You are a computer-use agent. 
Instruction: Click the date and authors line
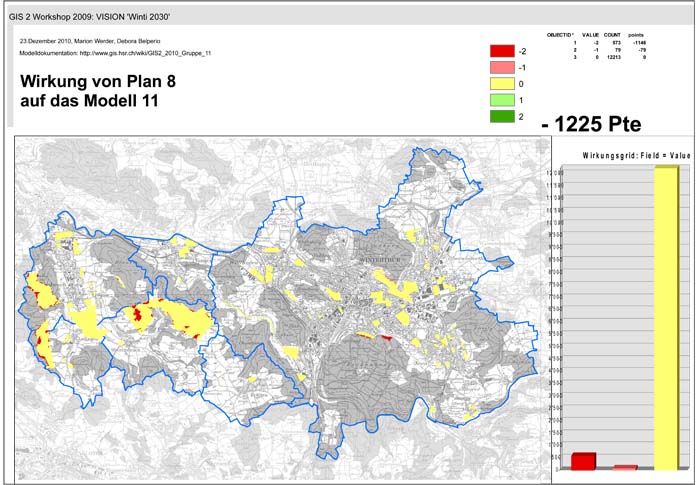[83, 40]
